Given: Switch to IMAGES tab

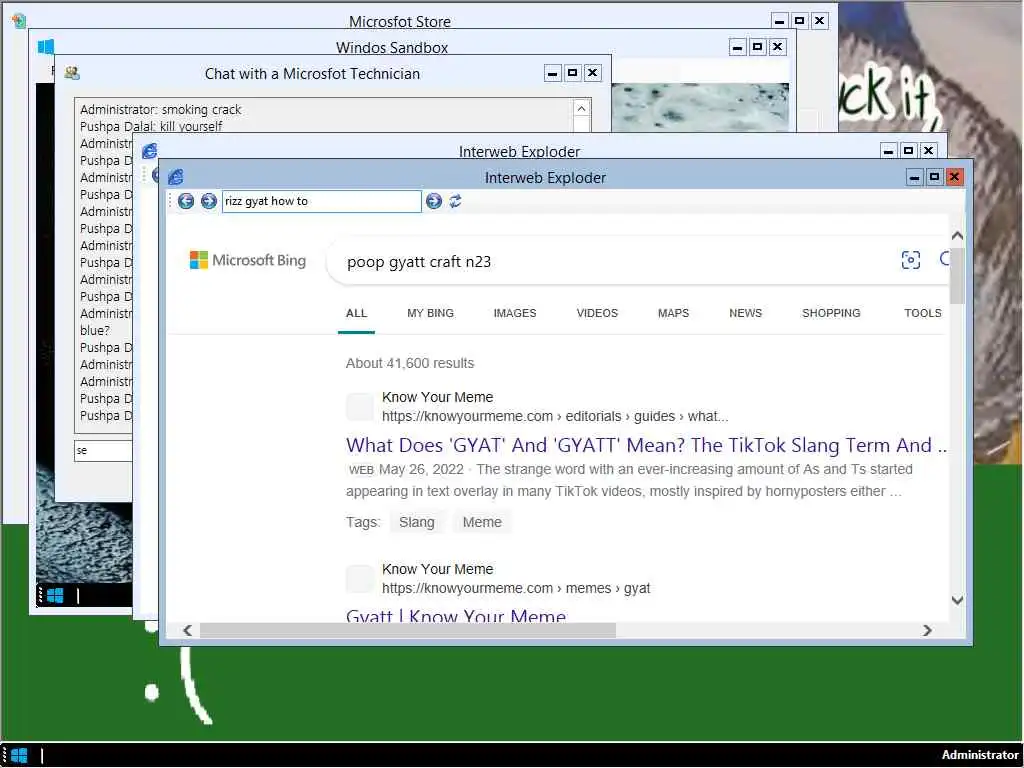Looking at the screenshot, I should click(x=515, y=313).
